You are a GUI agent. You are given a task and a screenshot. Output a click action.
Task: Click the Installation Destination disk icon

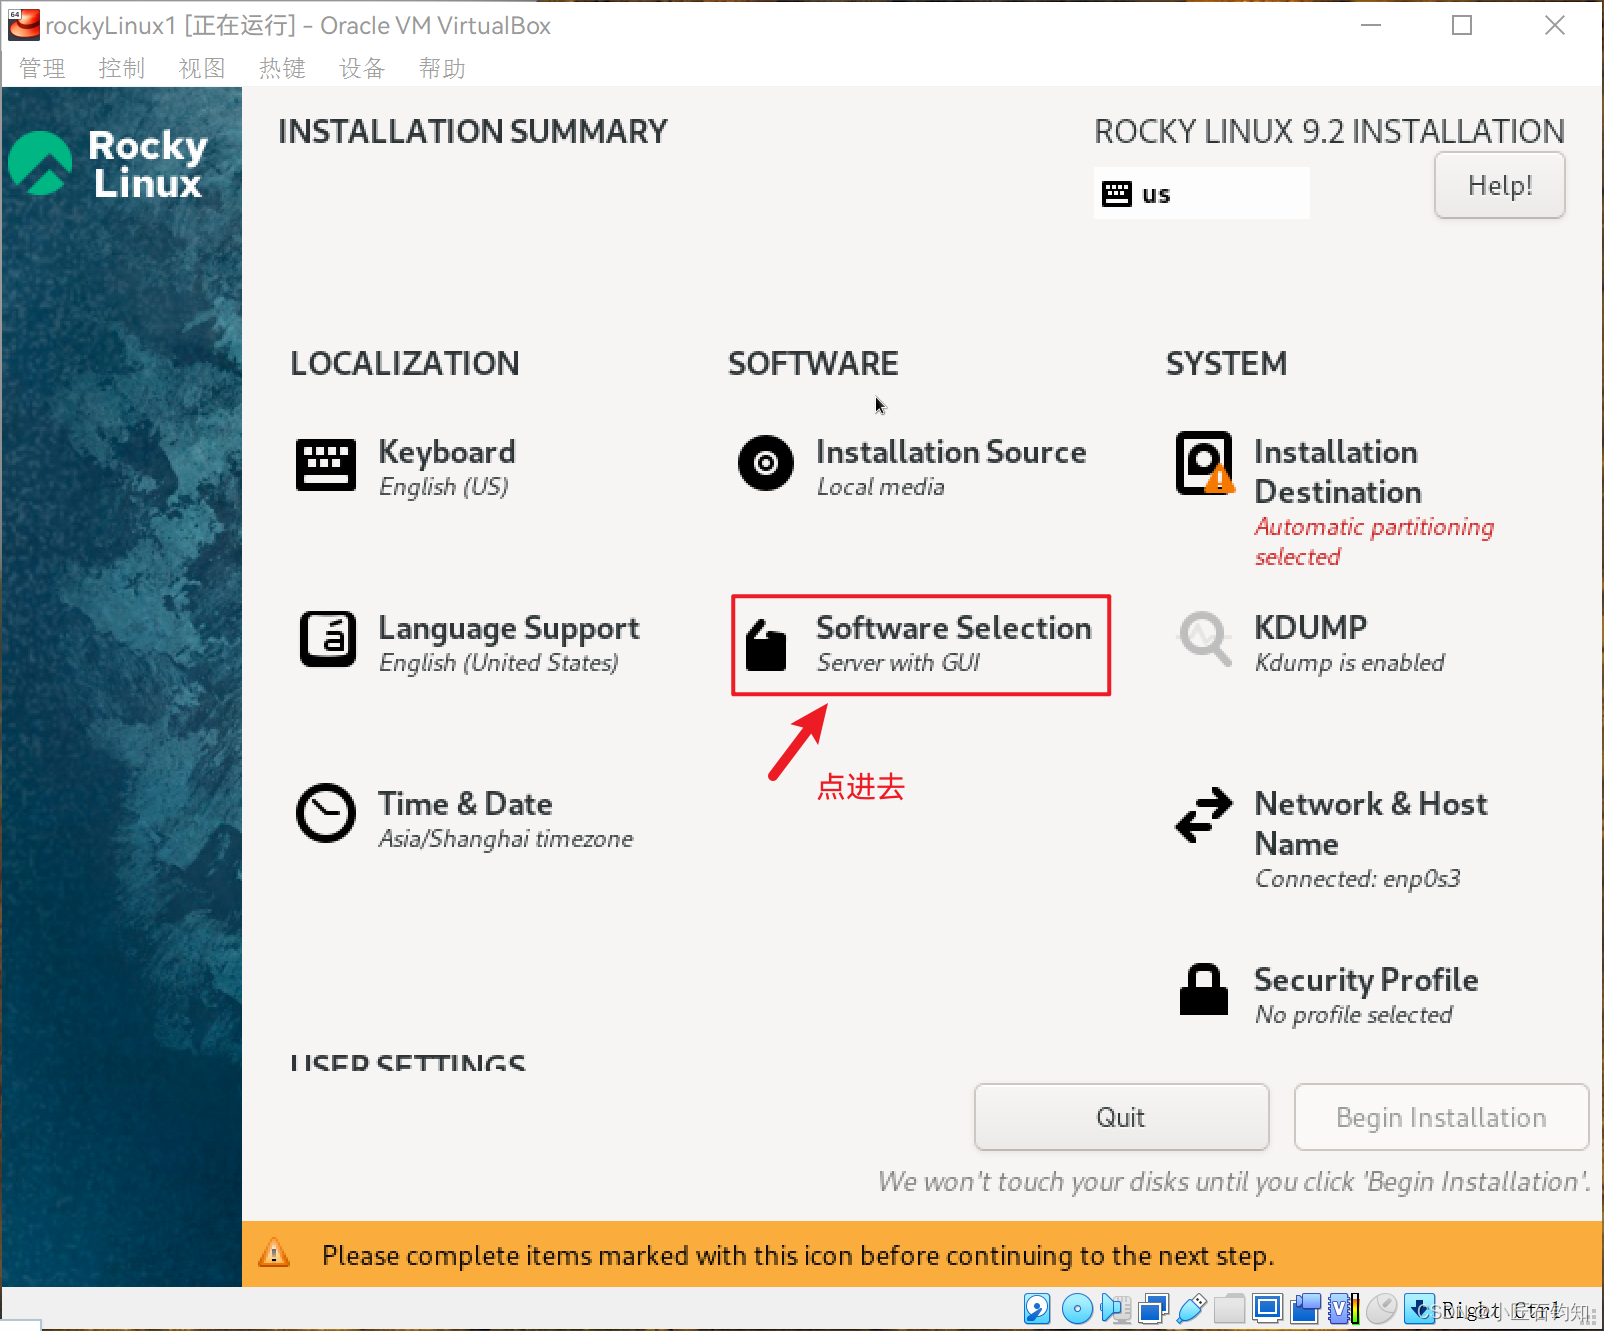click(x=1205, y=463)
